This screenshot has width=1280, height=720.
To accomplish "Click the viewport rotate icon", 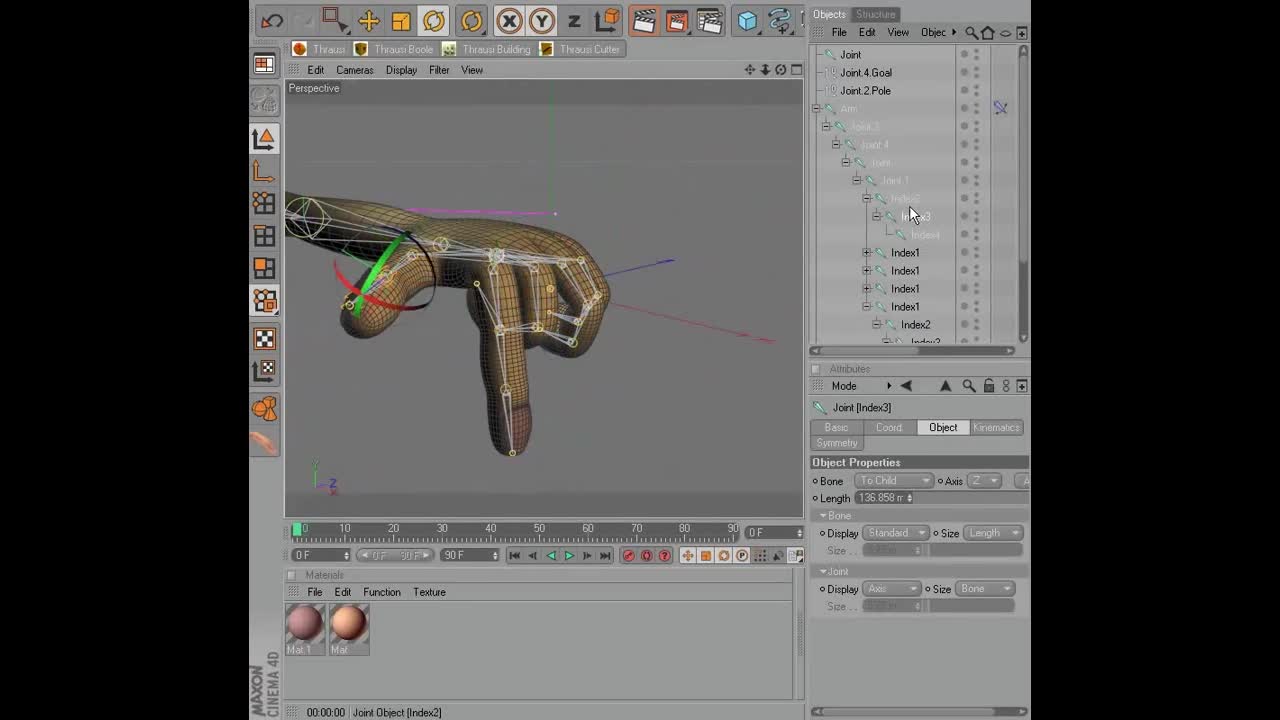I will [781, 70].
